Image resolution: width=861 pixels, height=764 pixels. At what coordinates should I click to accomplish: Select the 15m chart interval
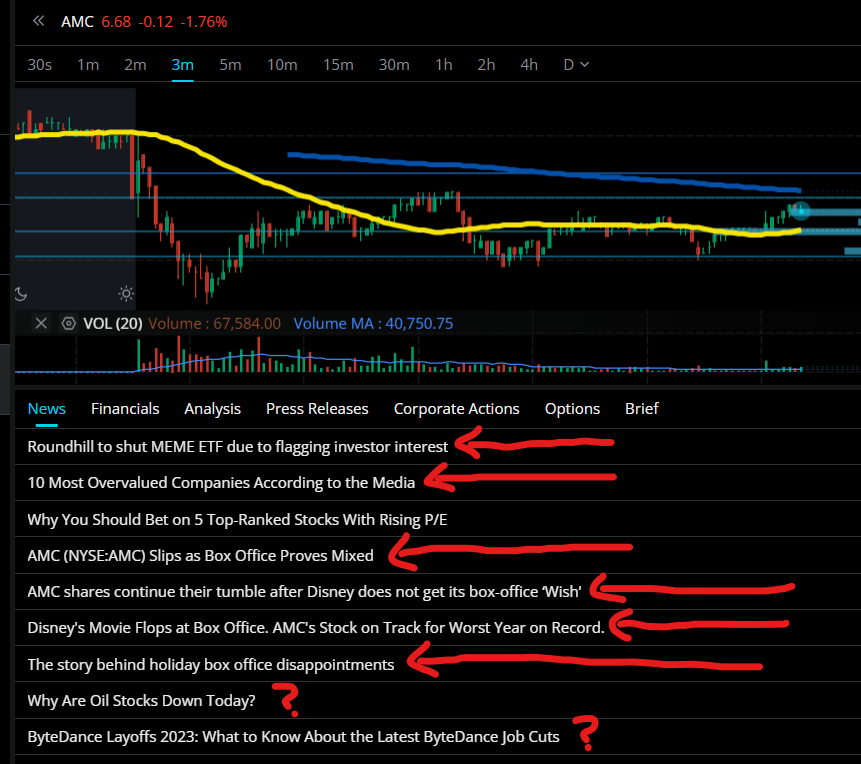[x=338, y=65]
